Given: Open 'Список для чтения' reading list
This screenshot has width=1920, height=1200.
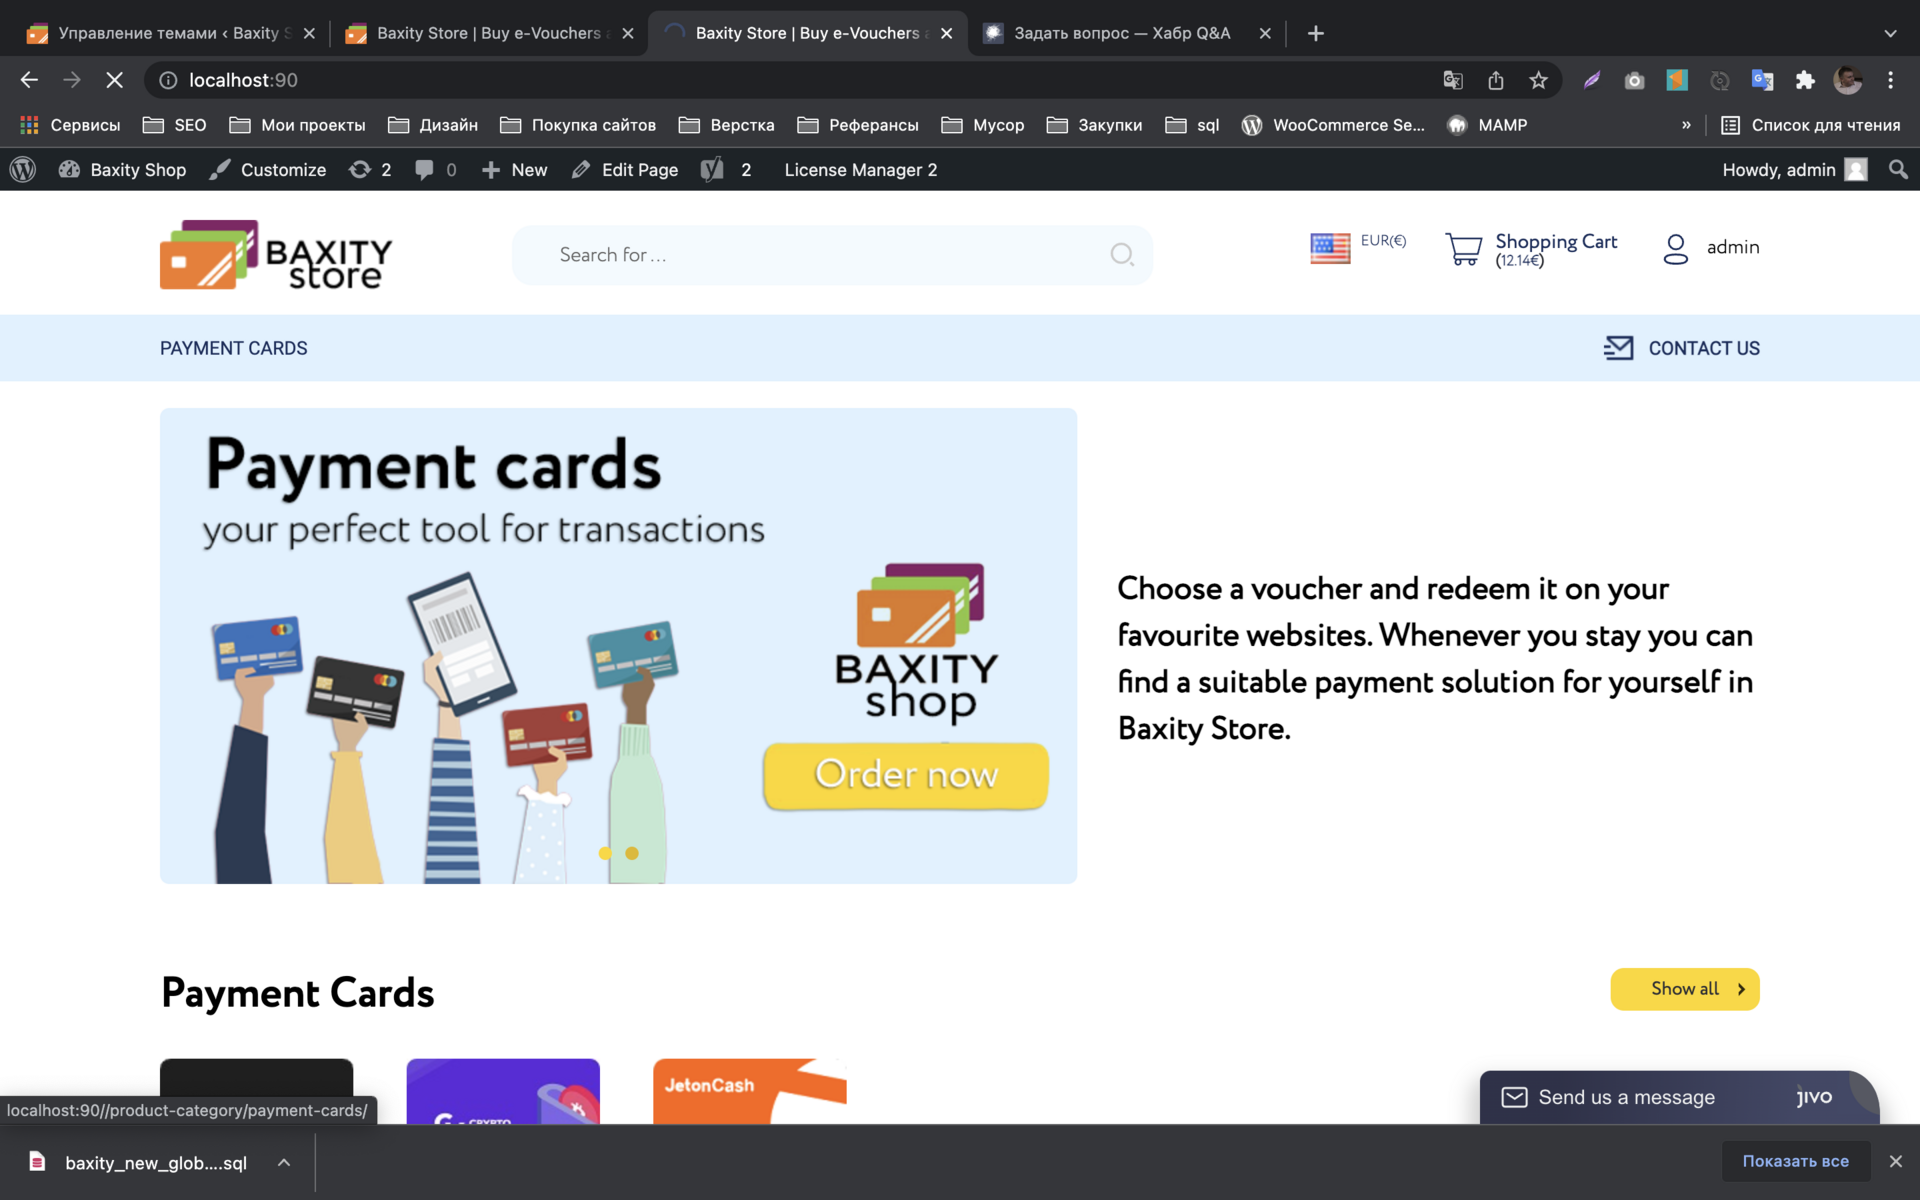Looking at the screenshot, I should (1810, 125).
